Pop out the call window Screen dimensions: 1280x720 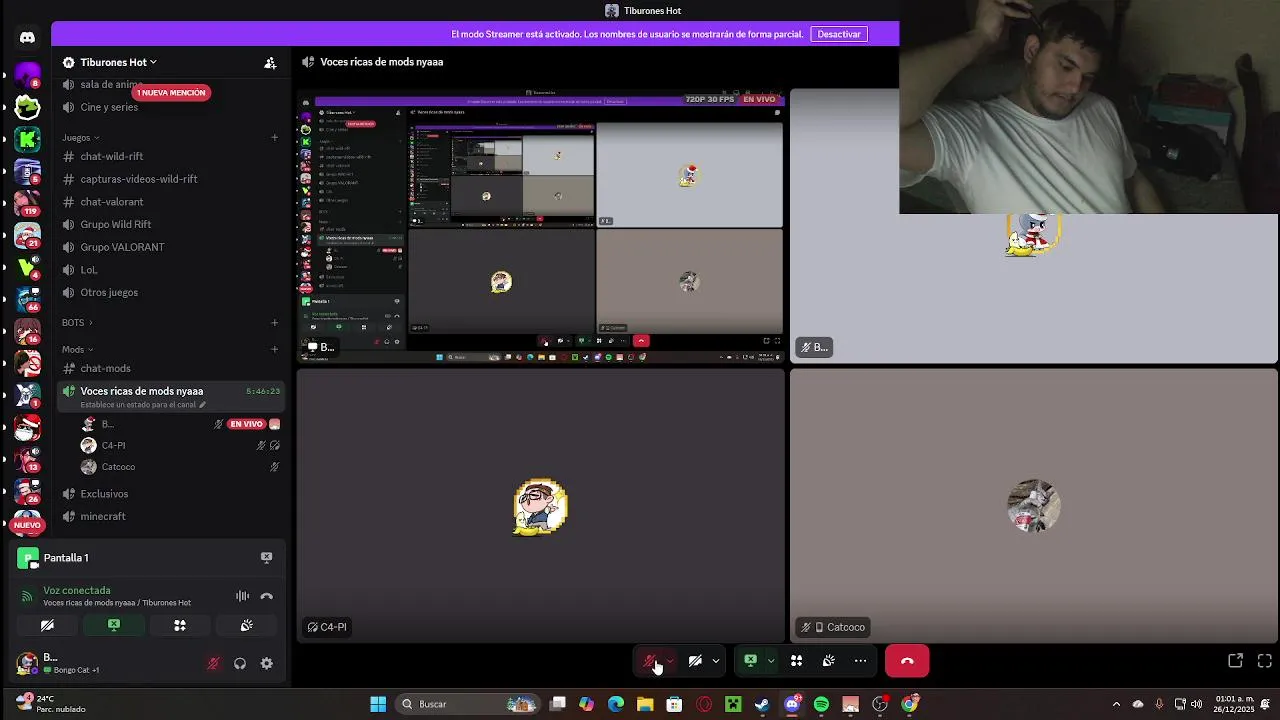coord(1235,660)
